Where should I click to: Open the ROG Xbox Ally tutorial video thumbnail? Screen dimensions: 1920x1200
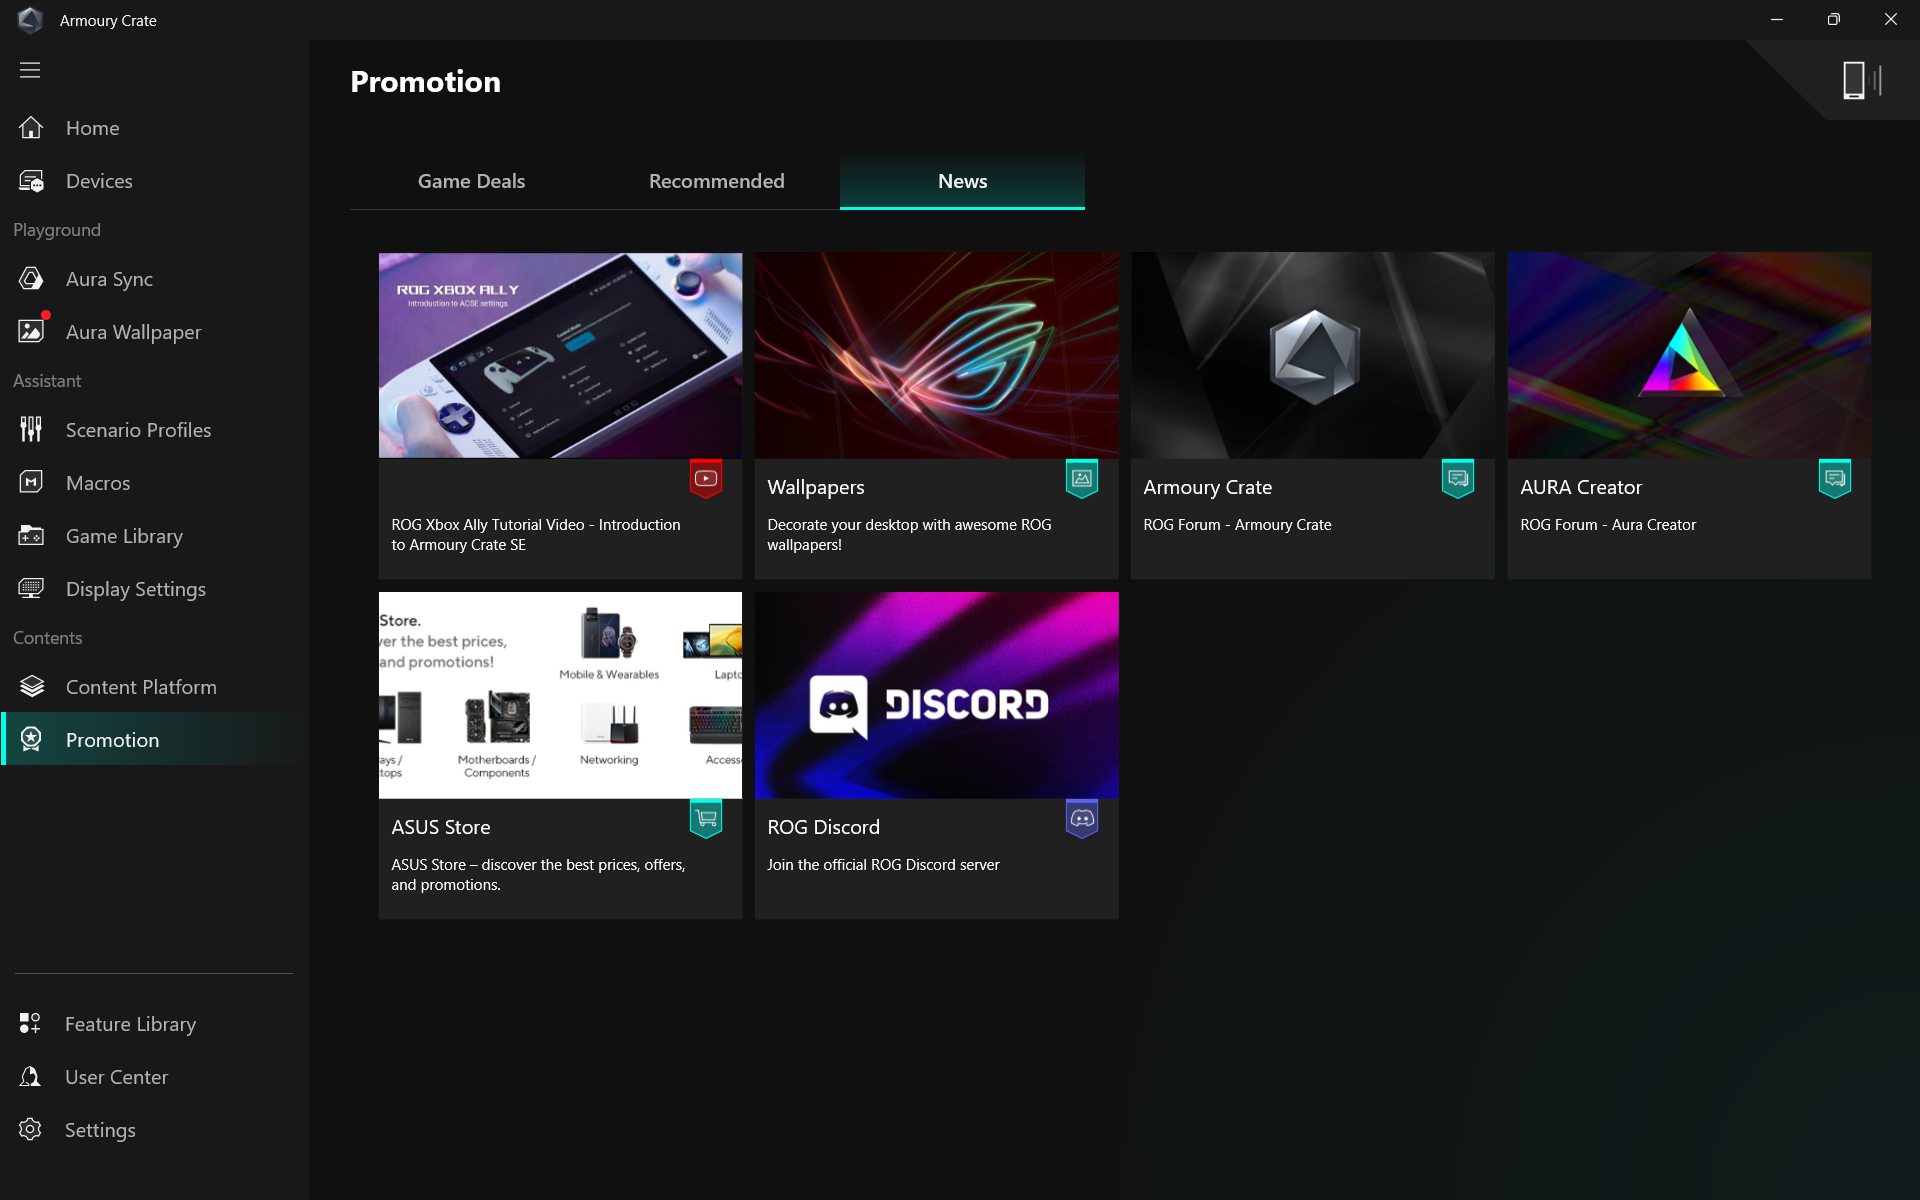560,355
